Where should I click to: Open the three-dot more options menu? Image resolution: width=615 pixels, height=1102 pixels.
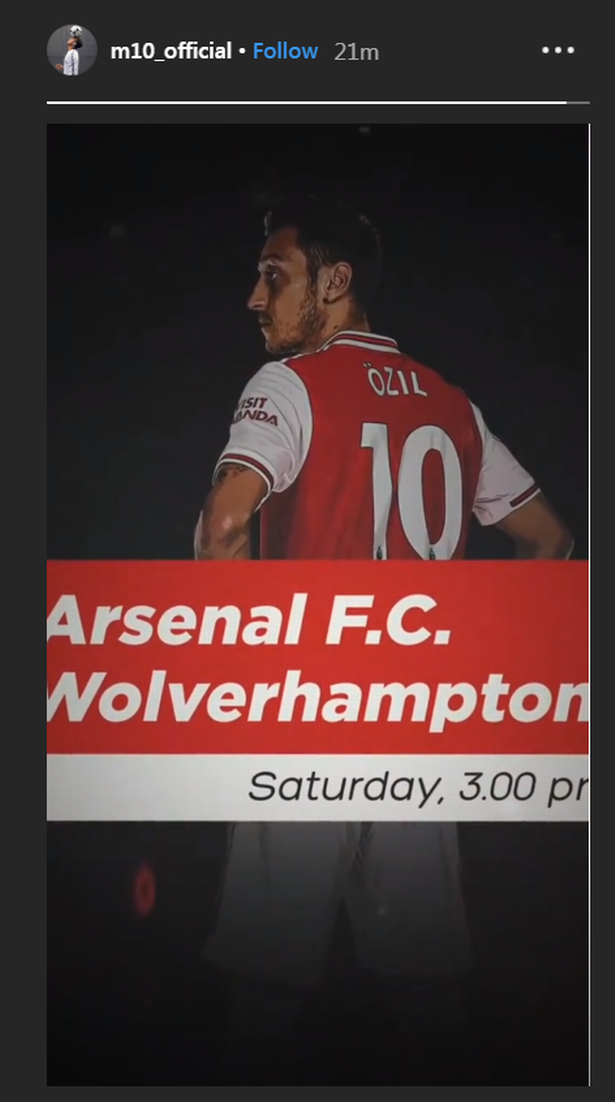558,51
